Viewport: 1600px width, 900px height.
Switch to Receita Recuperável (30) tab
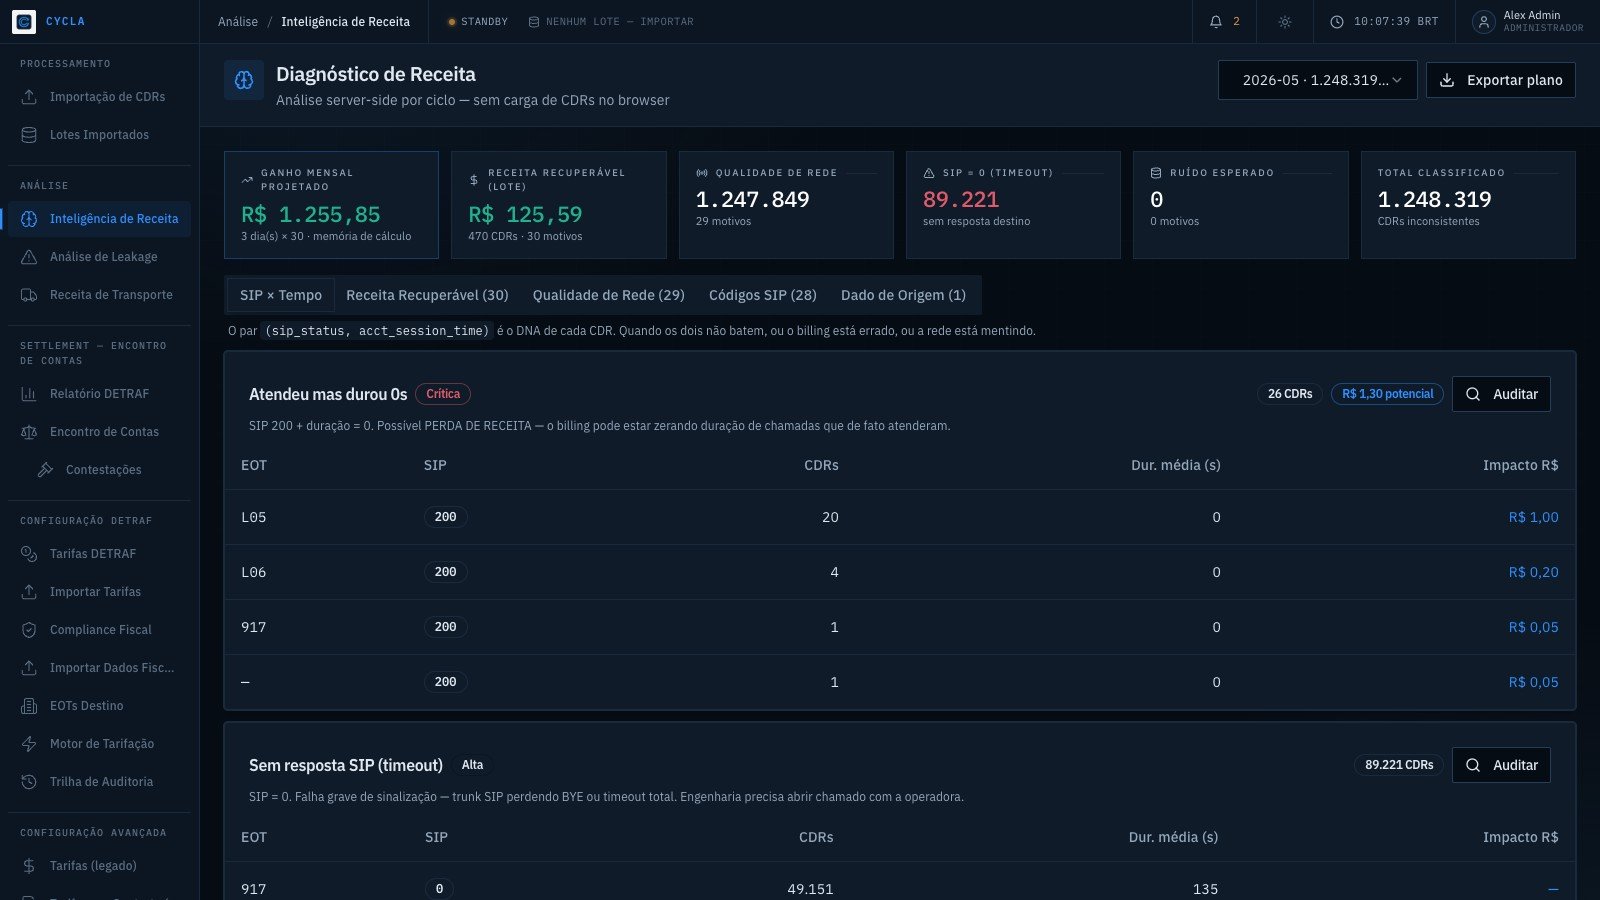(x=427, y=295)
